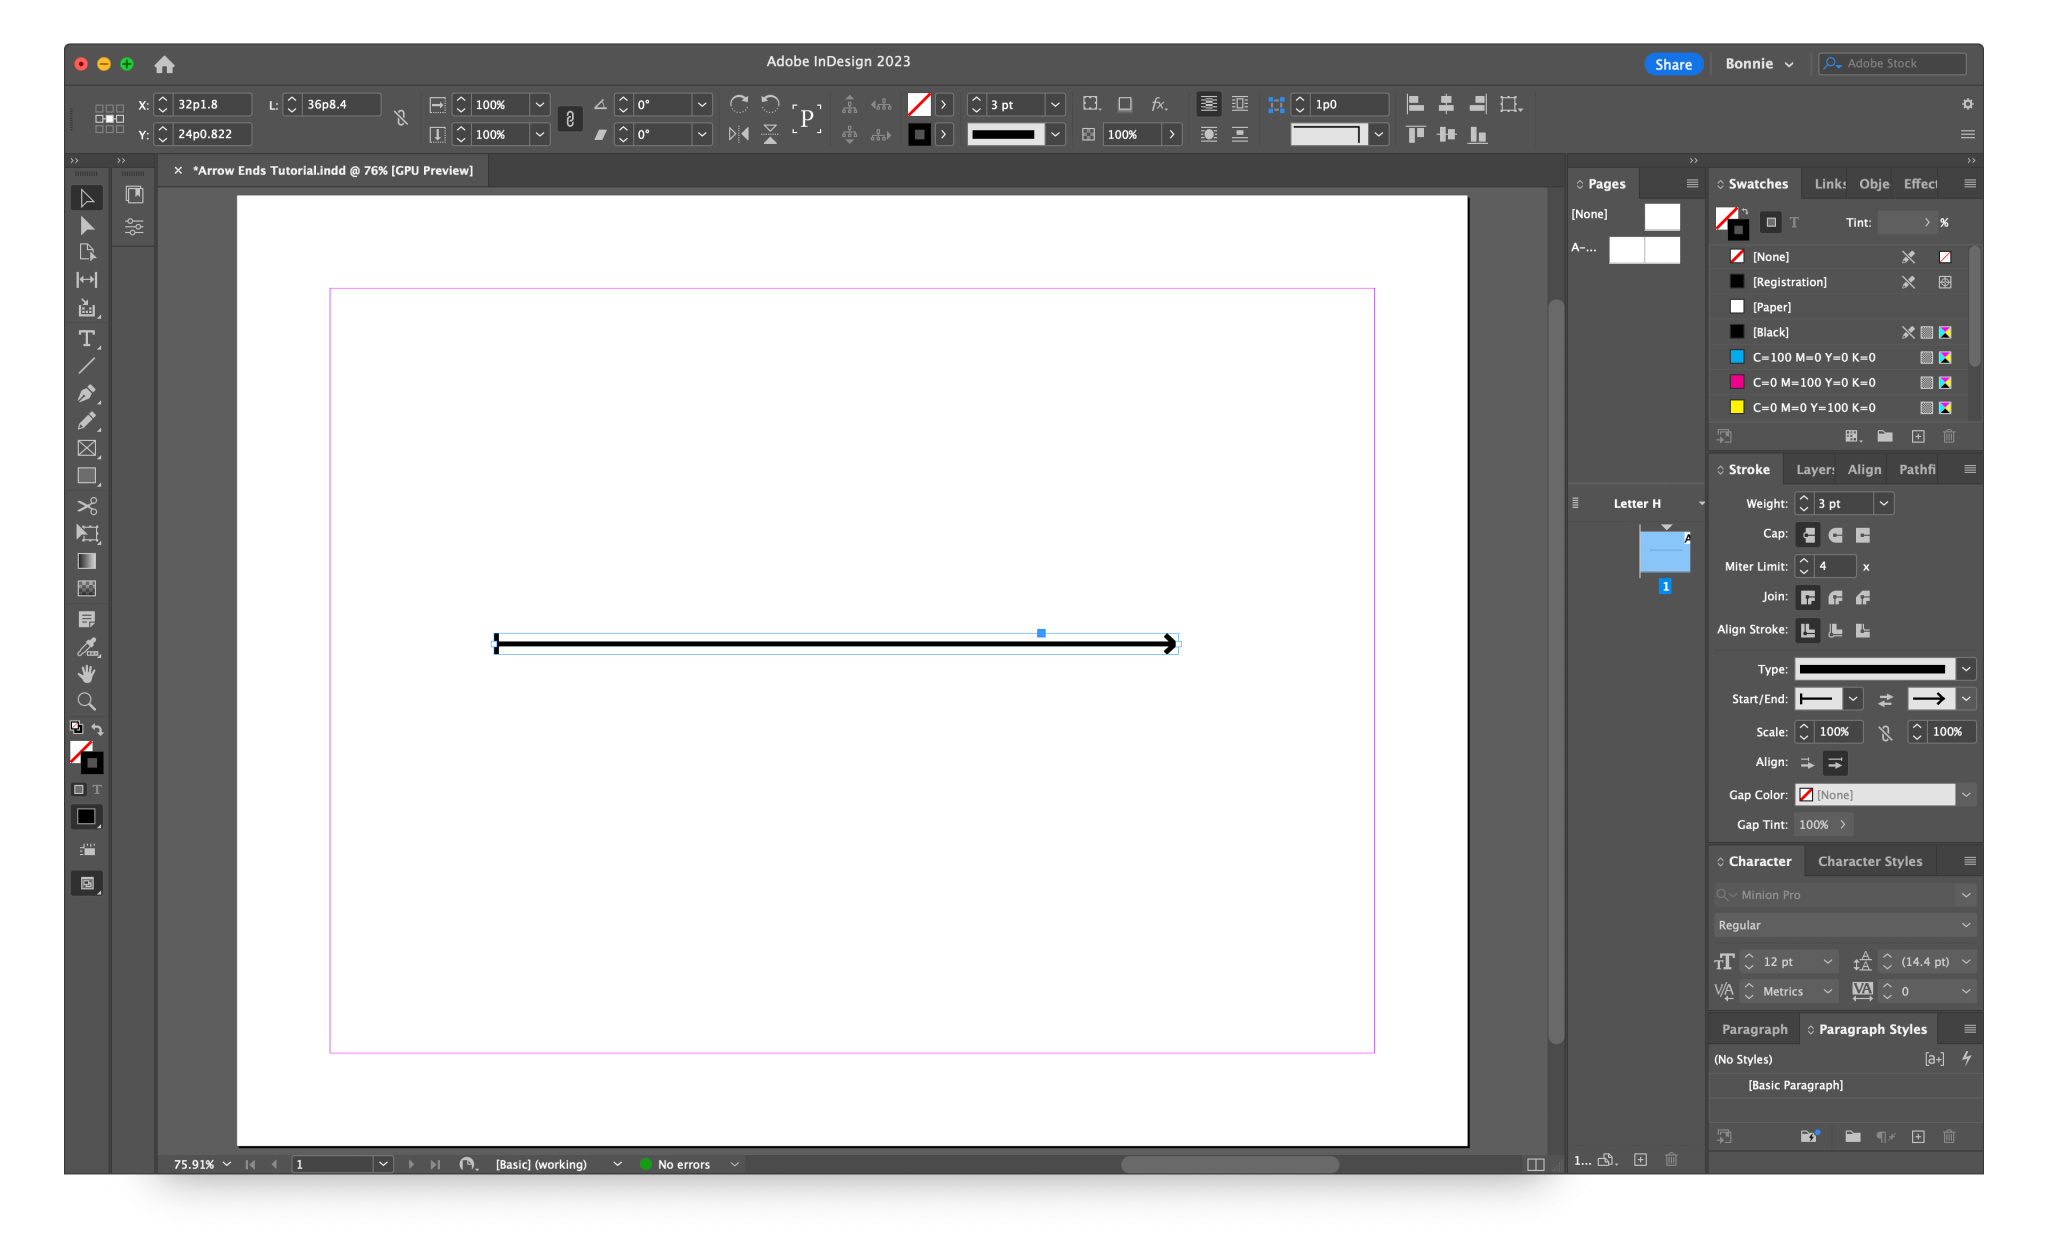Align stroke to outside
2048x1259 pixels.
click(1863, 630)
